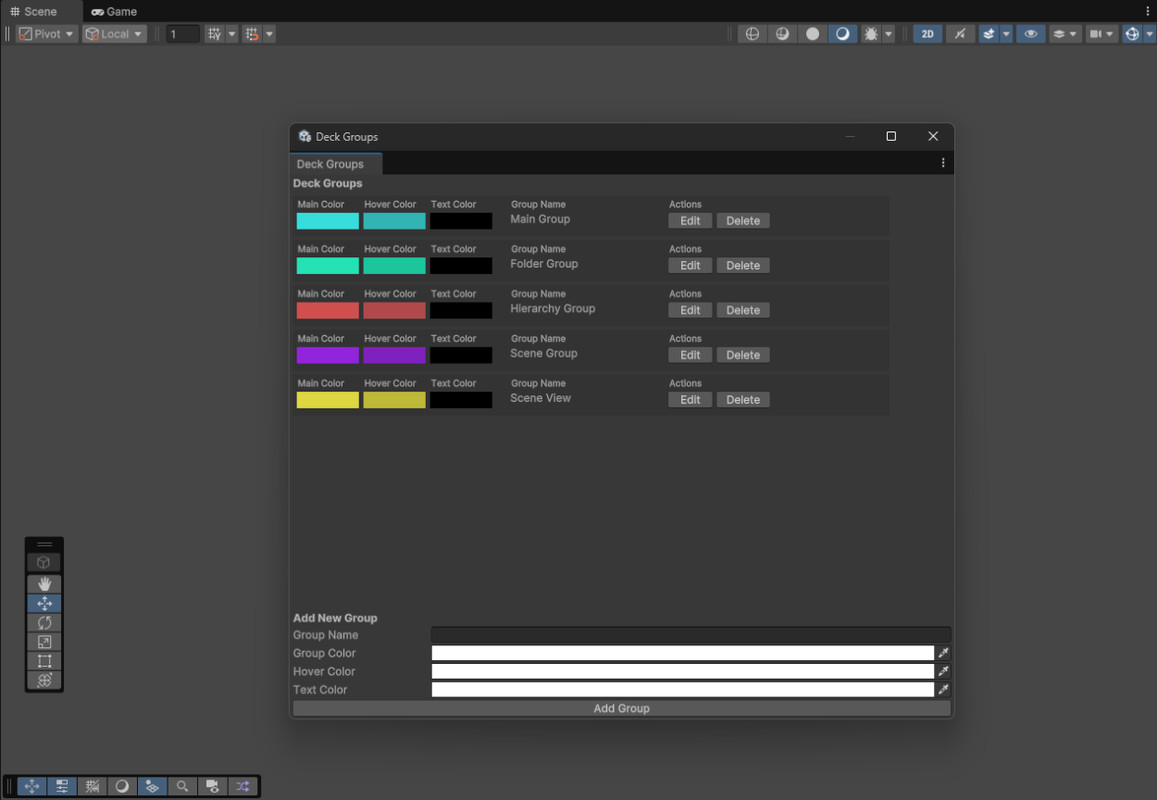This screenshot has width=1157, height=800.
Task: Switch to the Game tab
Action: coord(113,11)
